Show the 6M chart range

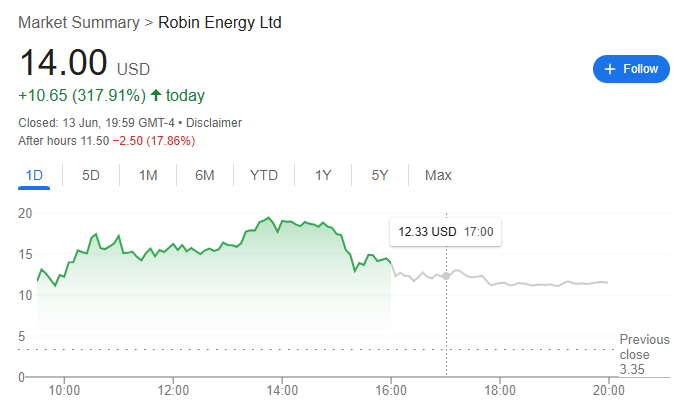205,175
